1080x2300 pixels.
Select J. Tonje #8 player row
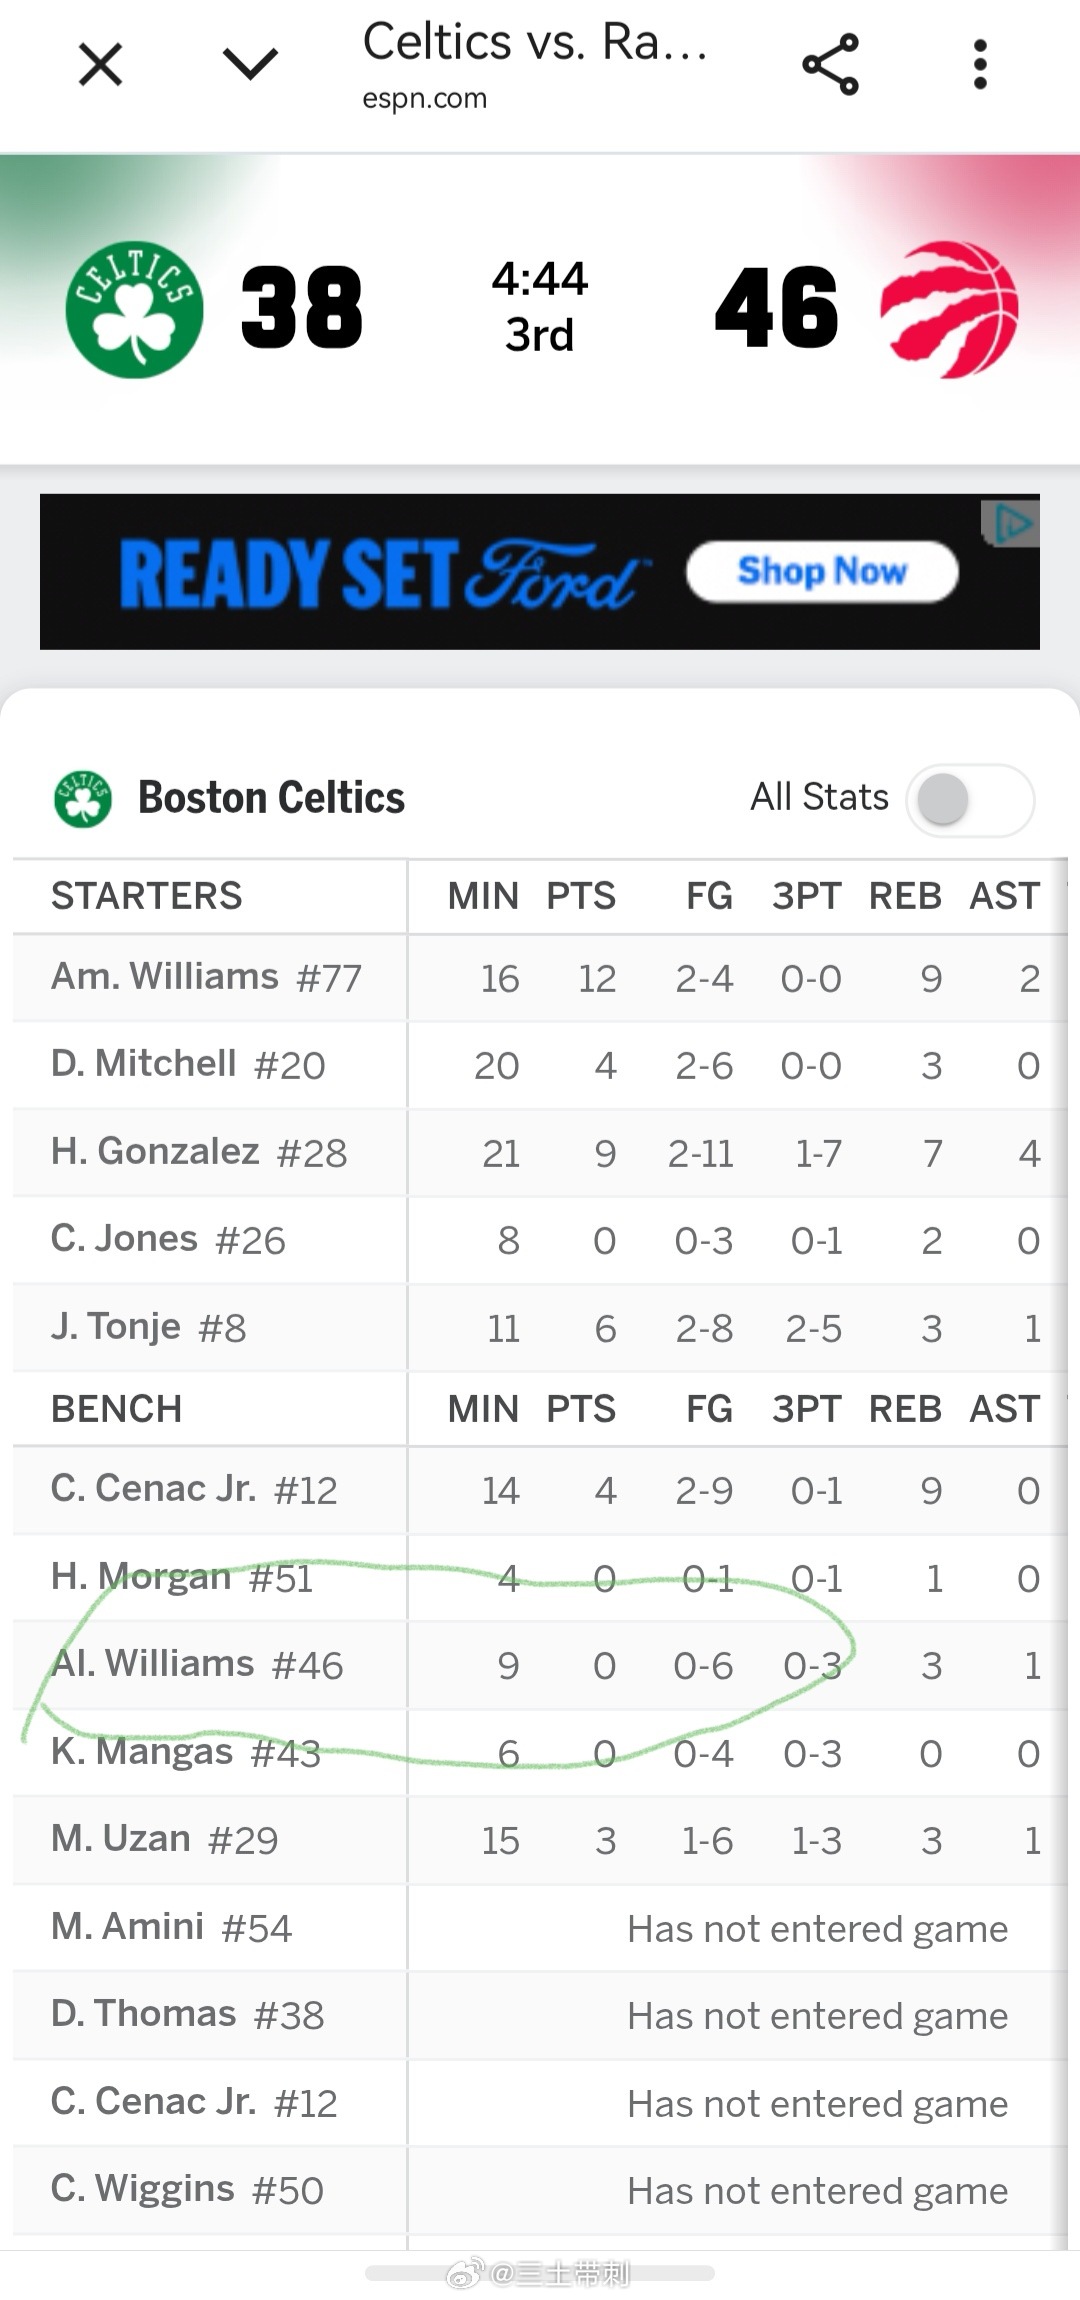tap(540, 1328)
